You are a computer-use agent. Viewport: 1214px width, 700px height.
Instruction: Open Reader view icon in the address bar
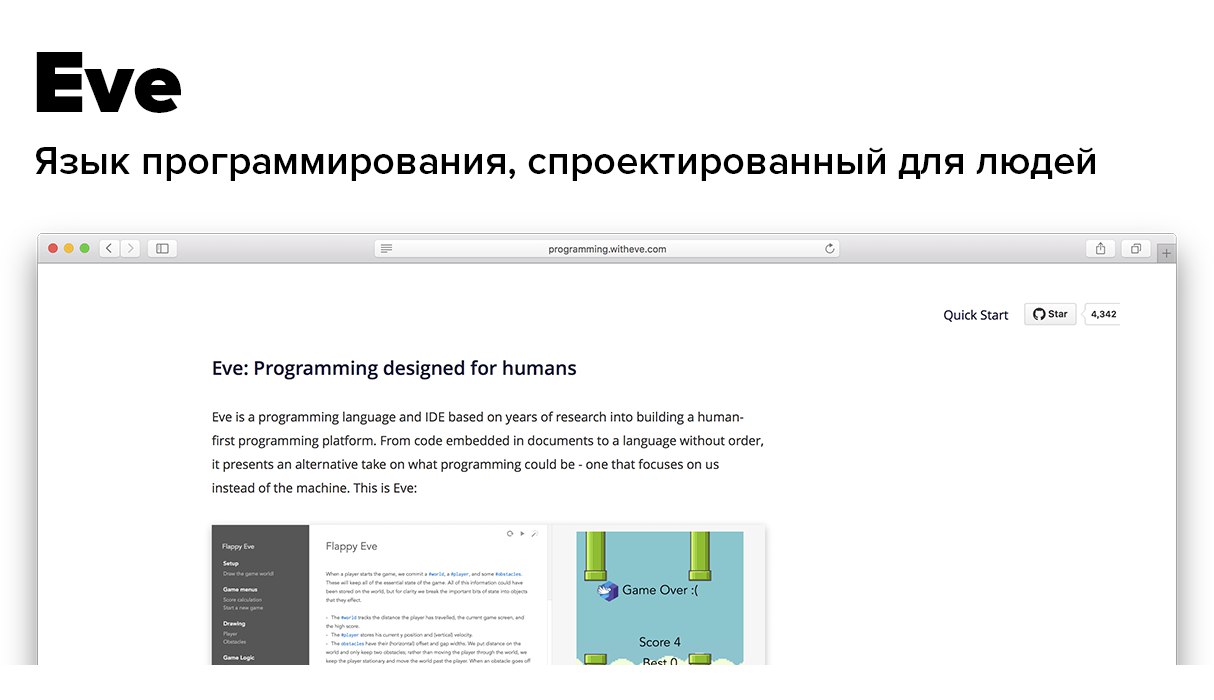387,249
